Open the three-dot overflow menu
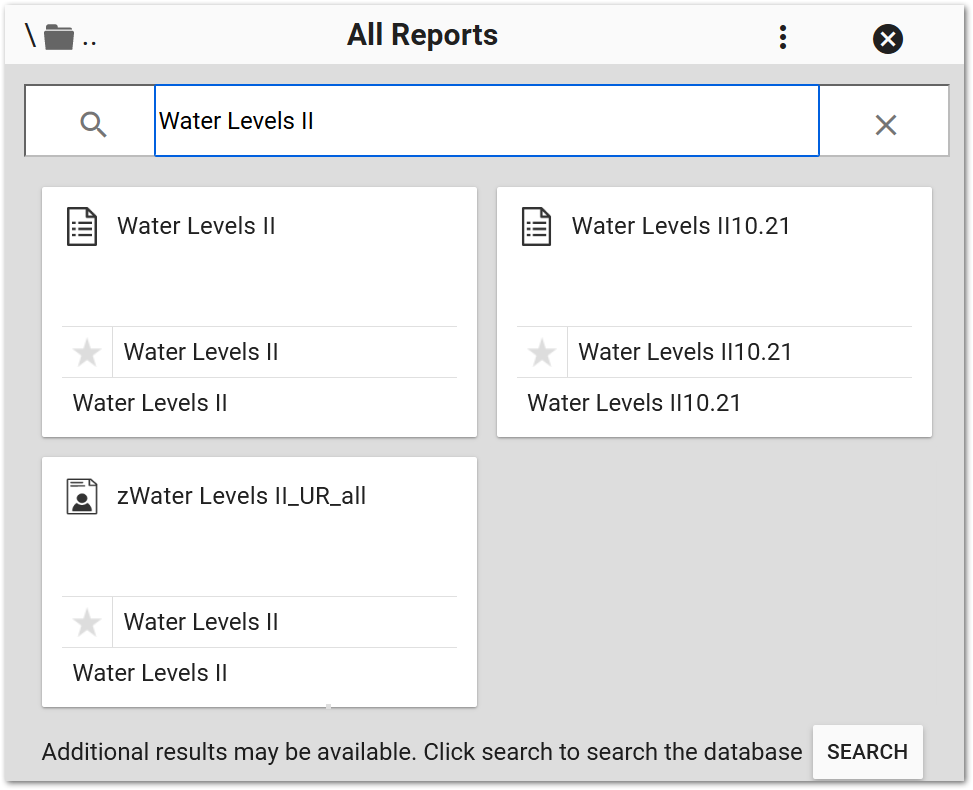 tap(783, 35)
